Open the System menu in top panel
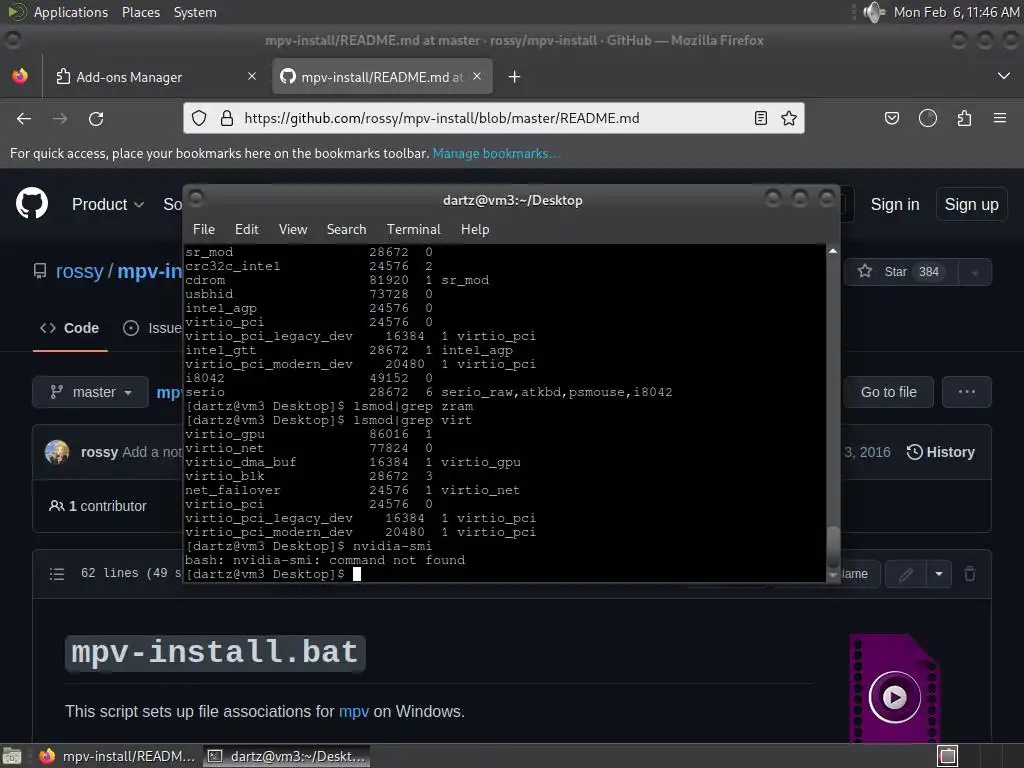Screen dimensions: 1024x768 click(195, 12)
